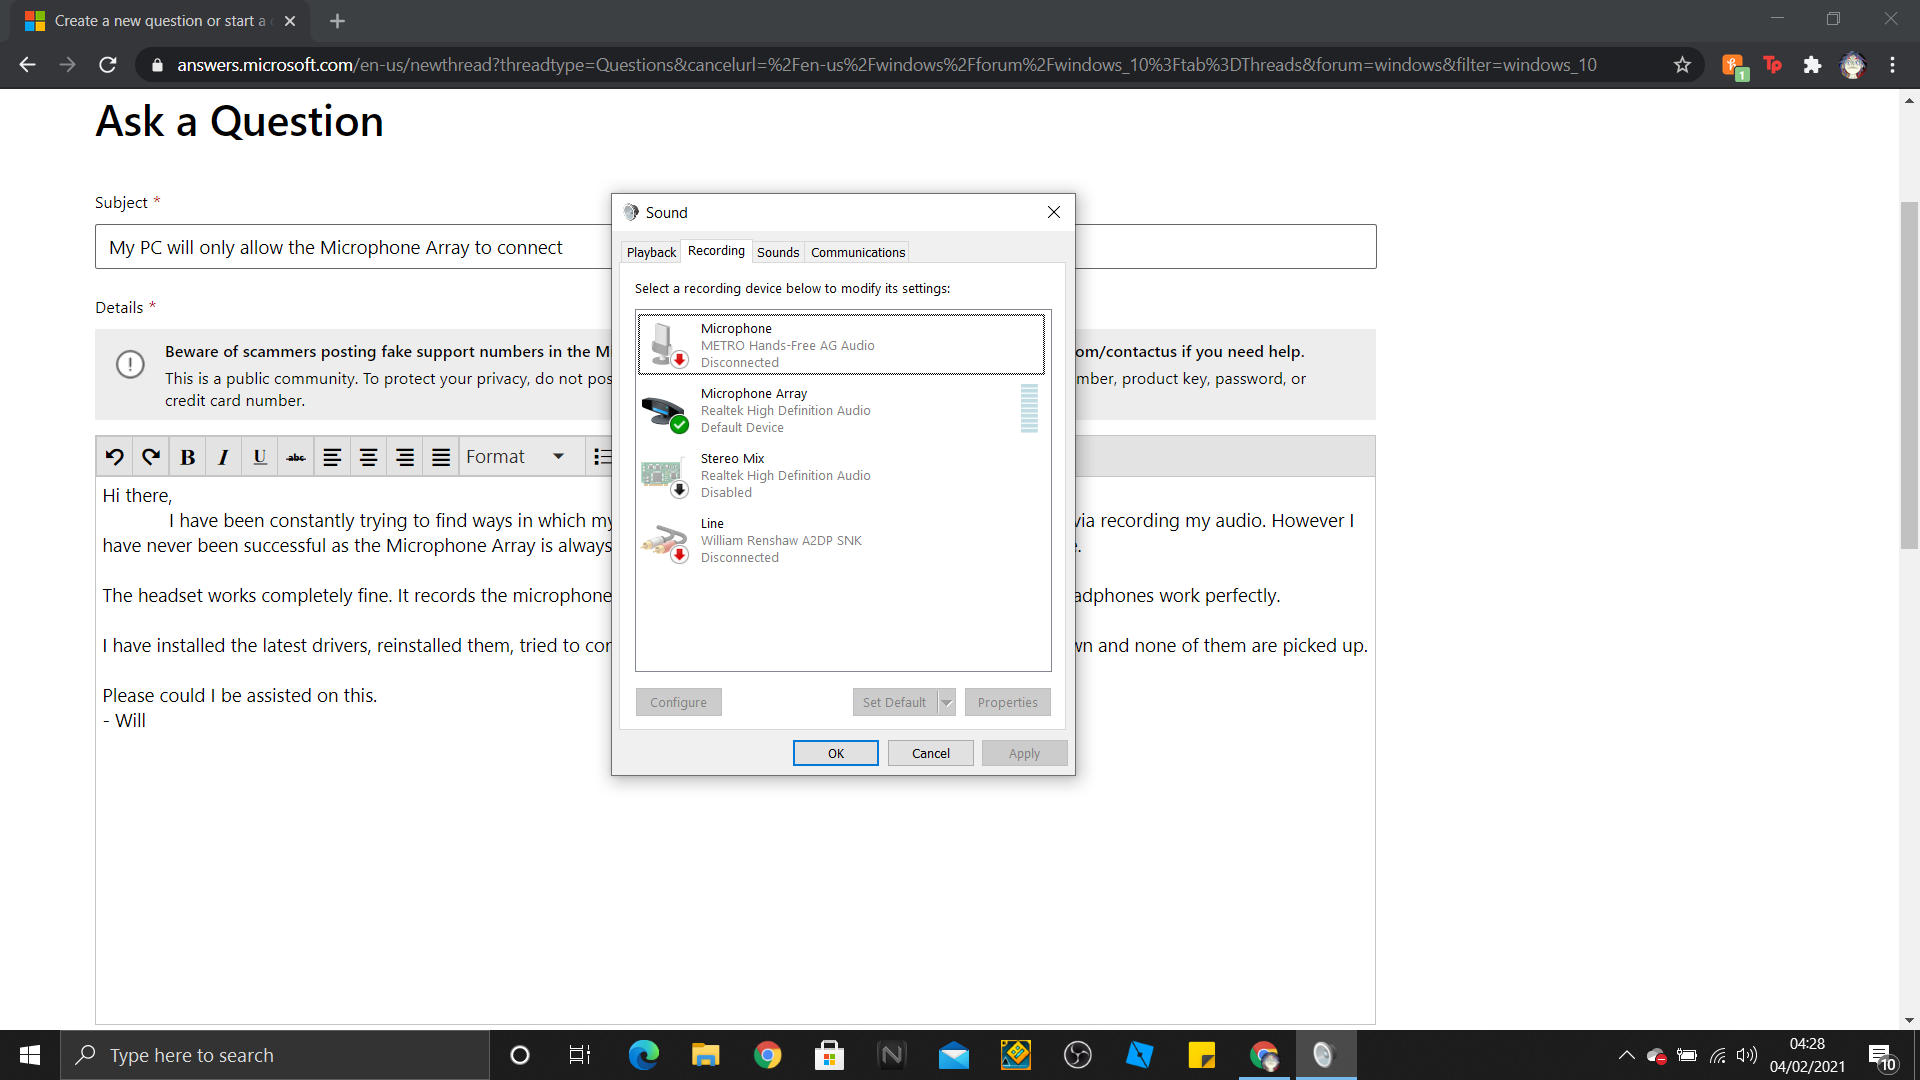Open Cortana circle on taskbar
Viewport: 1920px width, 1080px height.
[519, 1055]
